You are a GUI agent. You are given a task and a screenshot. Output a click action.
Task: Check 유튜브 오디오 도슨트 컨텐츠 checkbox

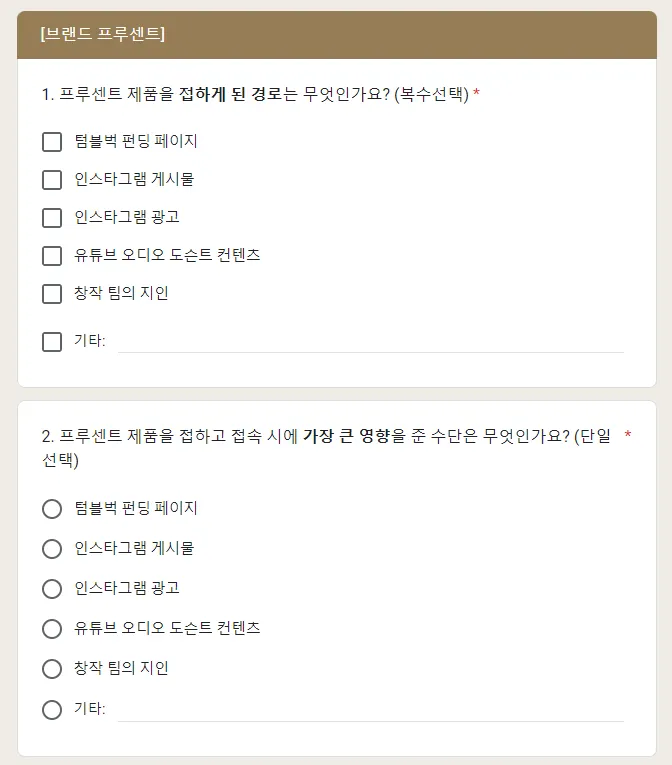coord(52,256)
